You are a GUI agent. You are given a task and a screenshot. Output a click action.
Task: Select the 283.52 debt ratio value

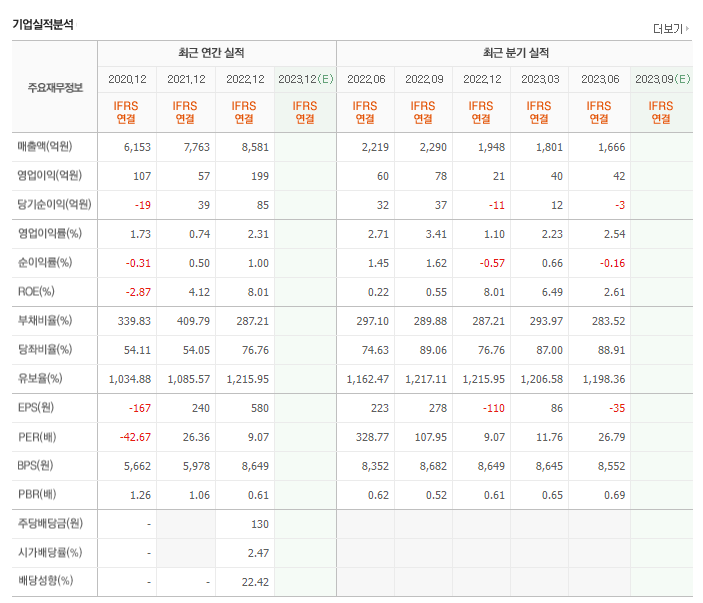[x=608, y=321]
